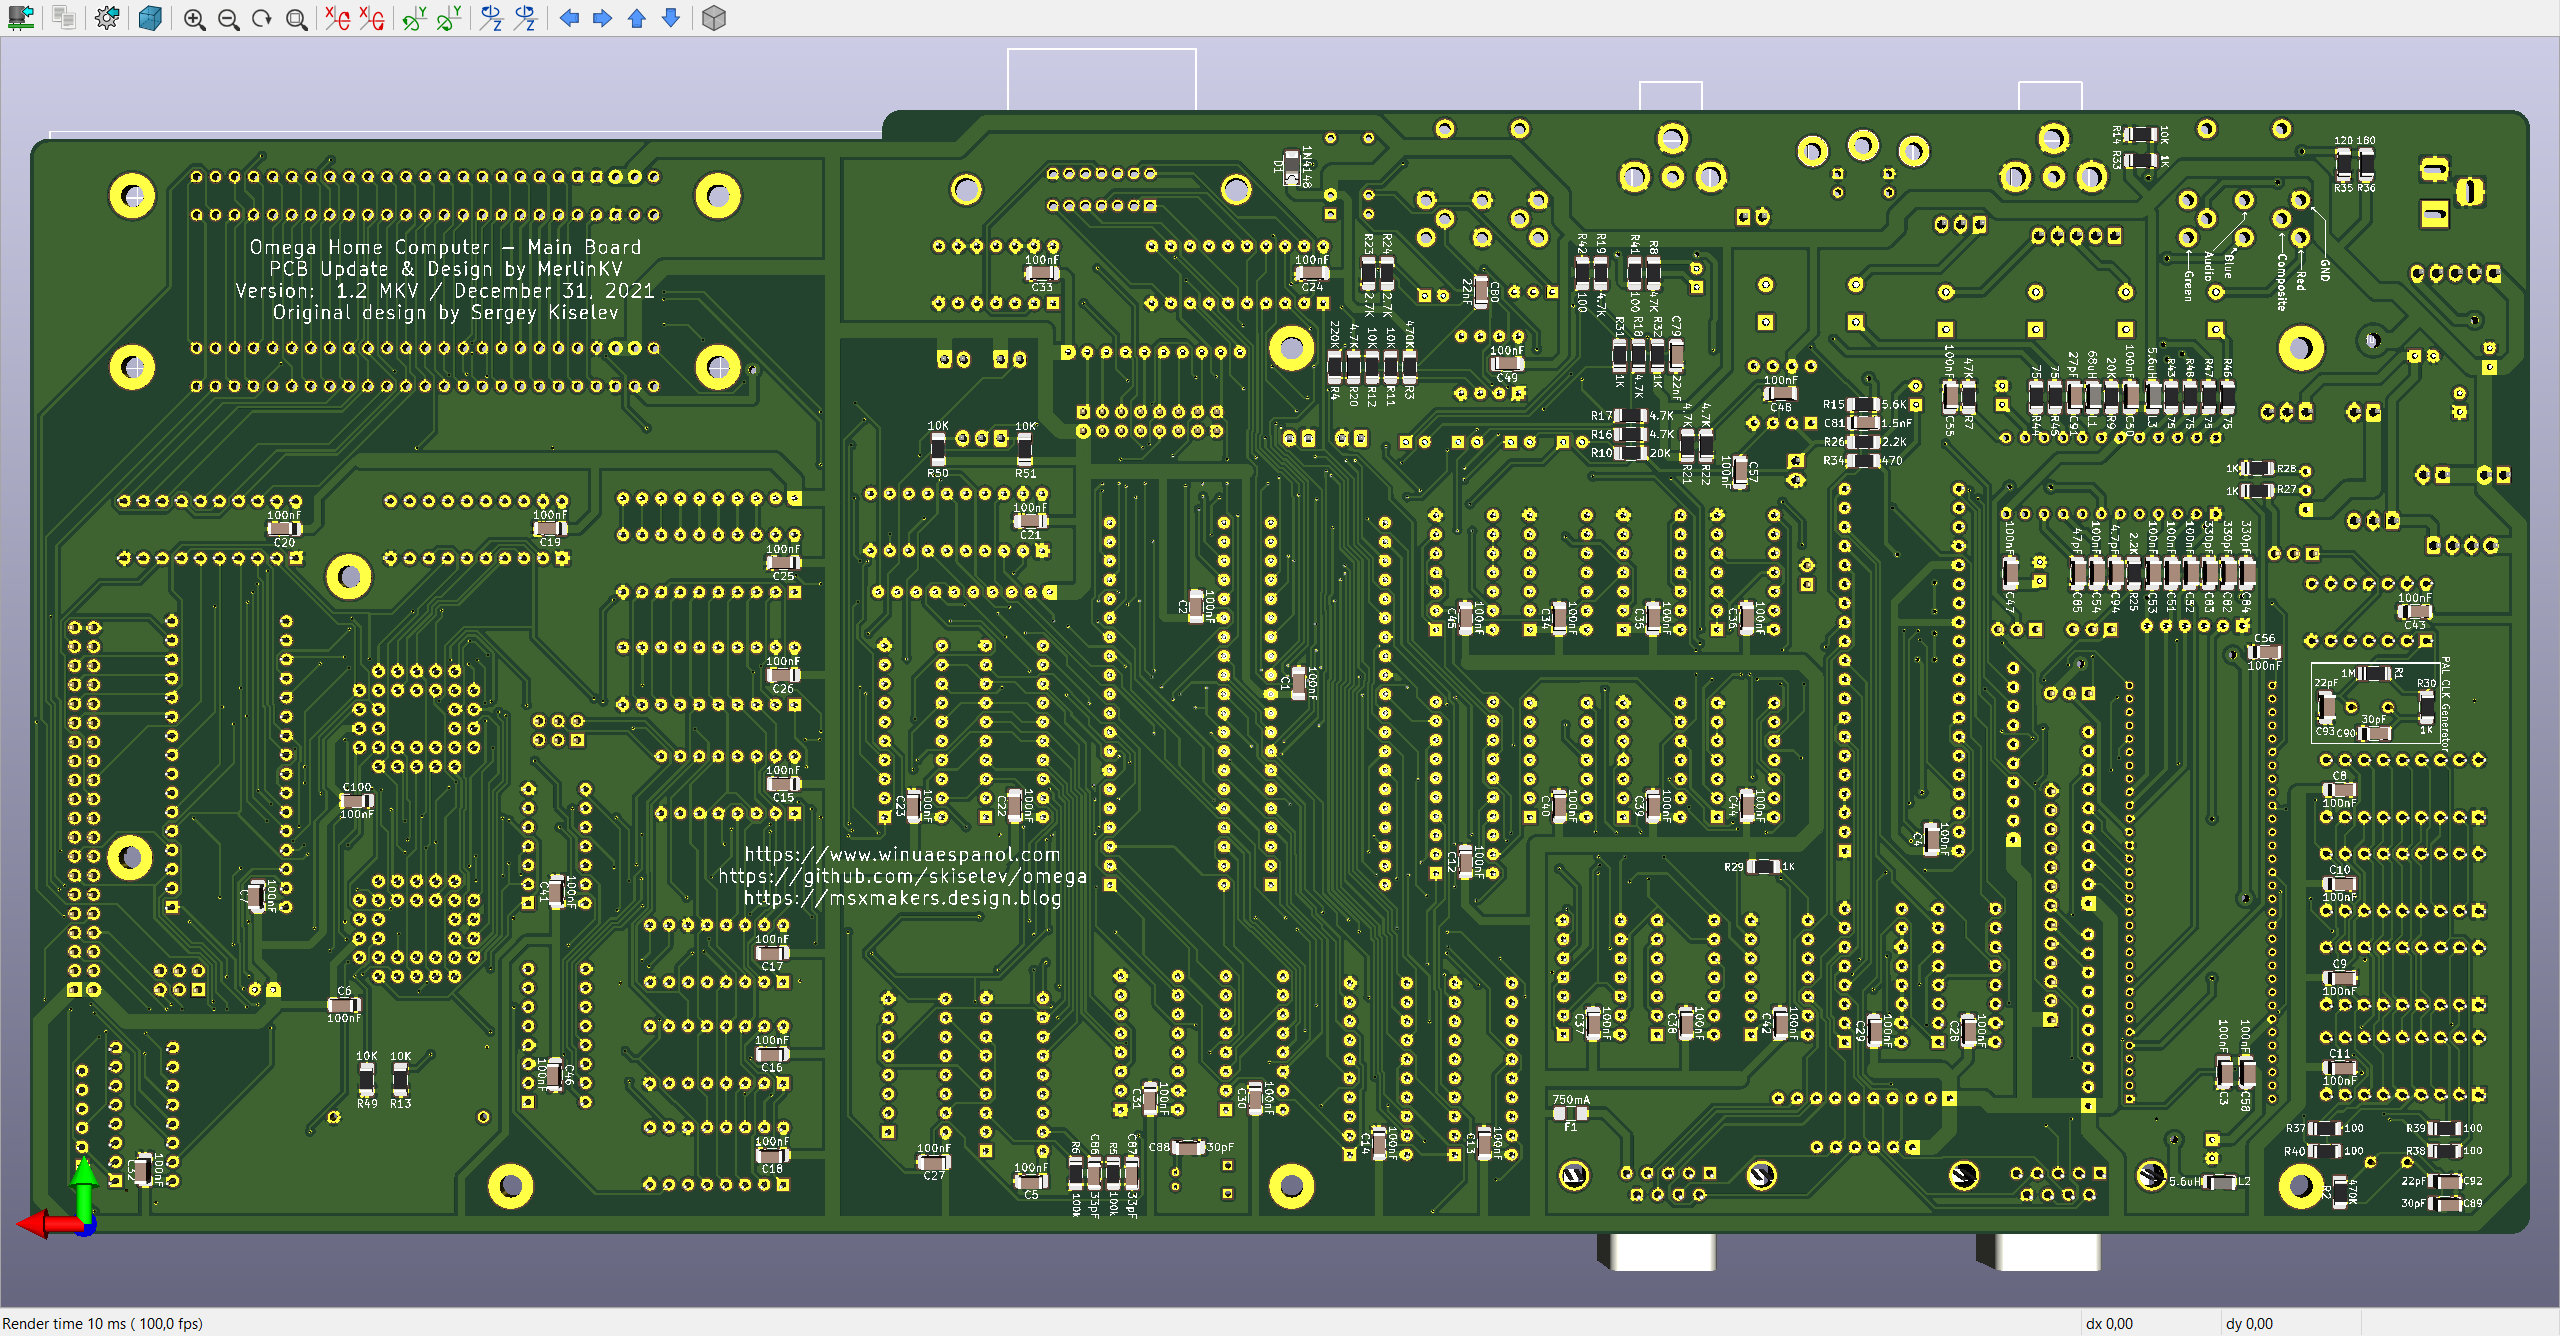Click the 'Omega Home Computer - Main Board' silkscreen text
Screen dimensions: 2560x1336
click(445, 247)
